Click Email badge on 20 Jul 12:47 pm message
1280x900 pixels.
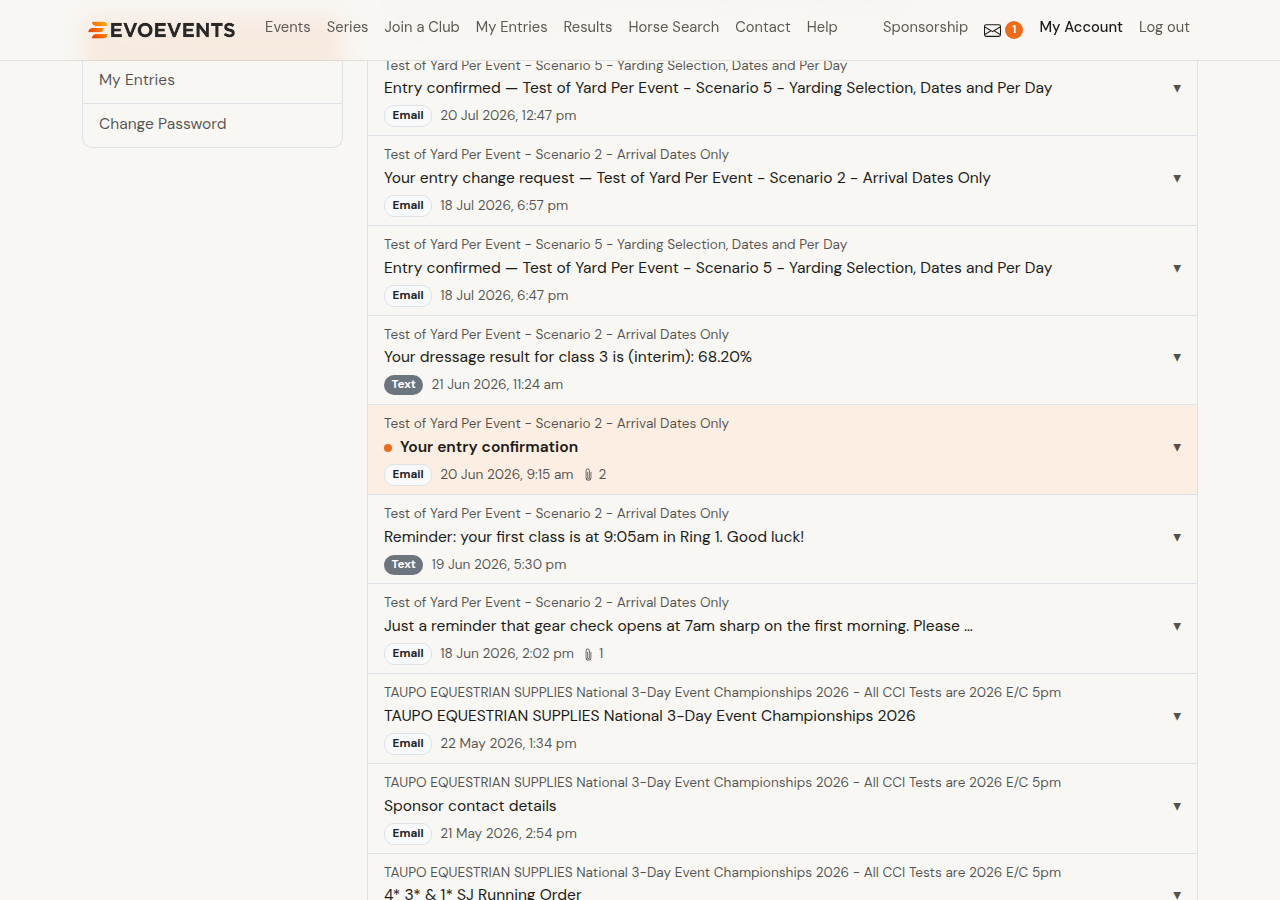pos(408,116)
